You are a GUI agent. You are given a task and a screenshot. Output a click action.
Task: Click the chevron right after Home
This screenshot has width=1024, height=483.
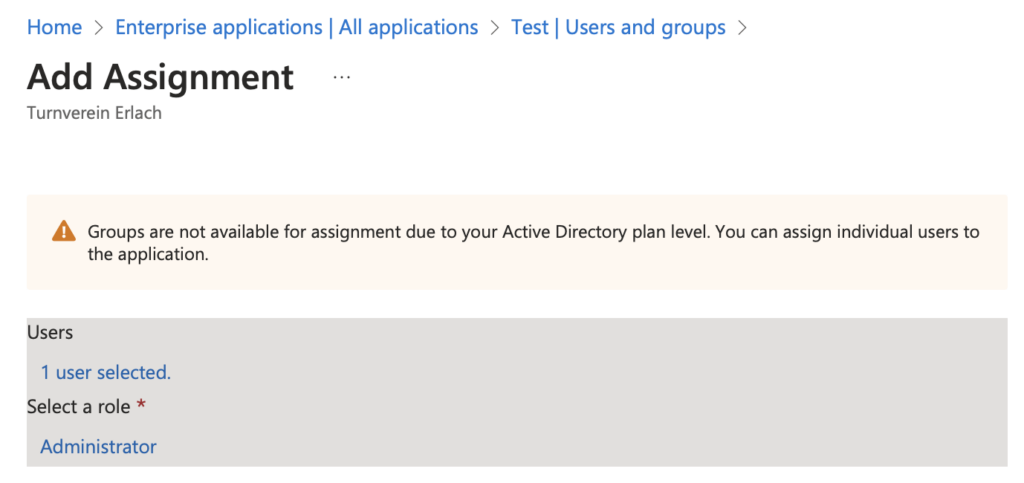point(99,28)
